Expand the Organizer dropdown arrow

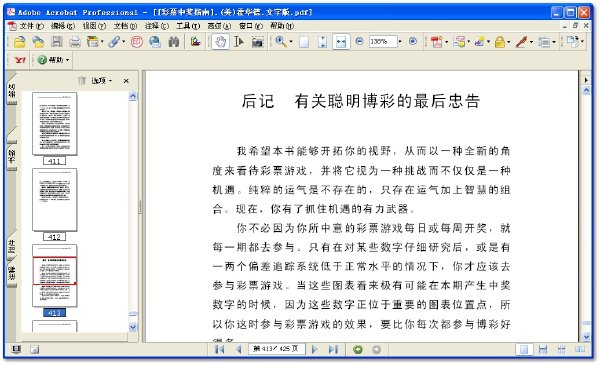pos(102,42)
